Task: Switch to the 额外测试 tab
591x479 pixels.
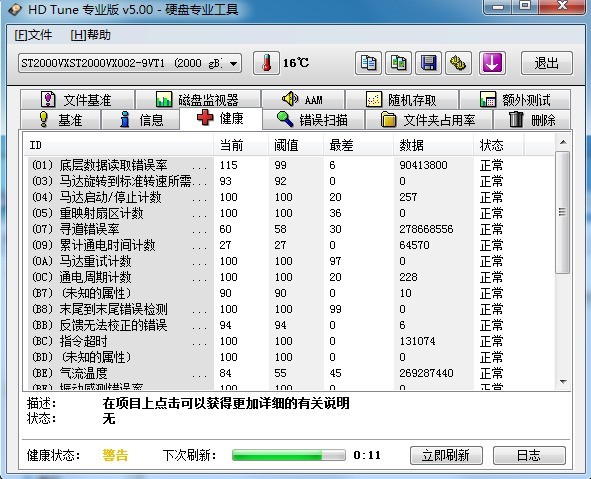Action: point(515,100)
